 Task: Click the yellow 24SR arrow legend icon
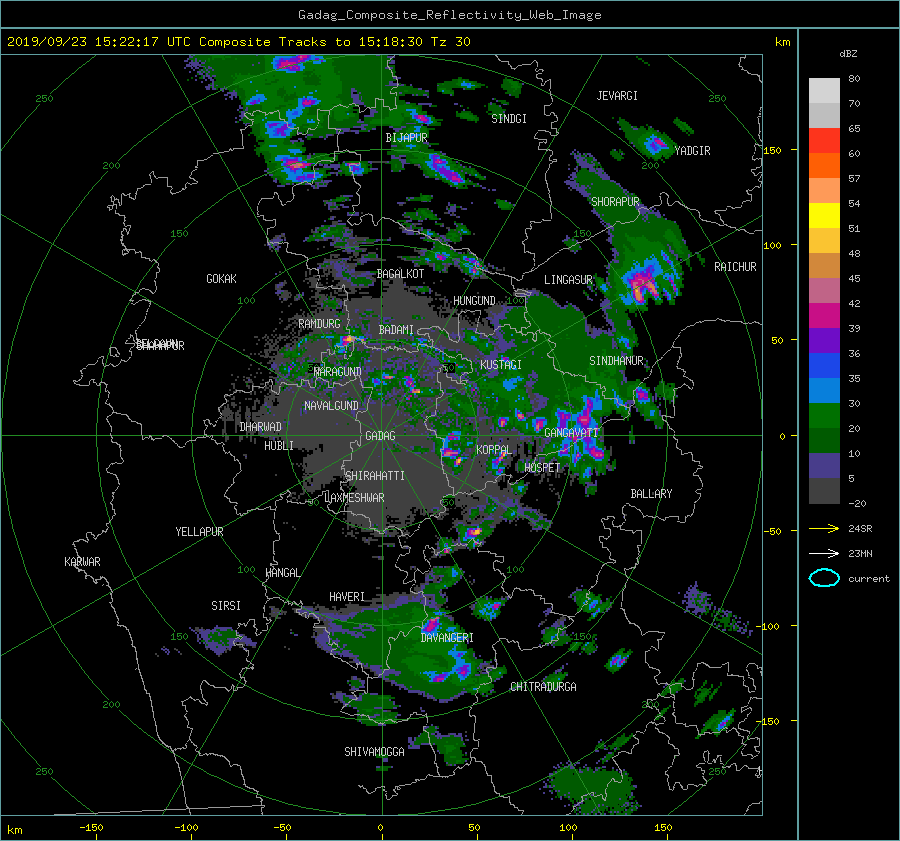click(x=824, y=529)
